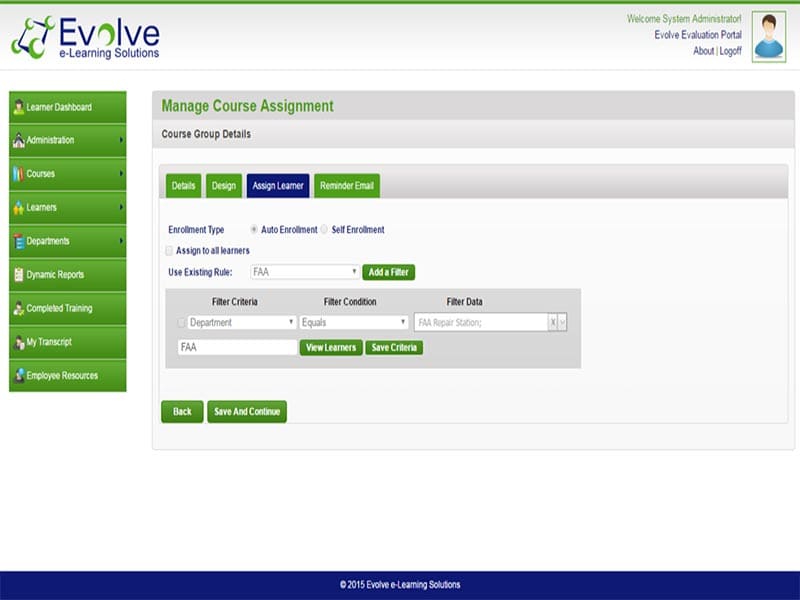Check the Assign to all learners checkbox

coord(171,250)
